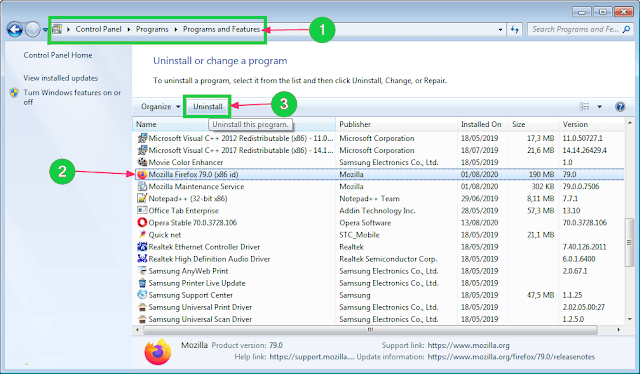
Task: Click the Movie Color Enhancer icon
Action: (142, 162)
